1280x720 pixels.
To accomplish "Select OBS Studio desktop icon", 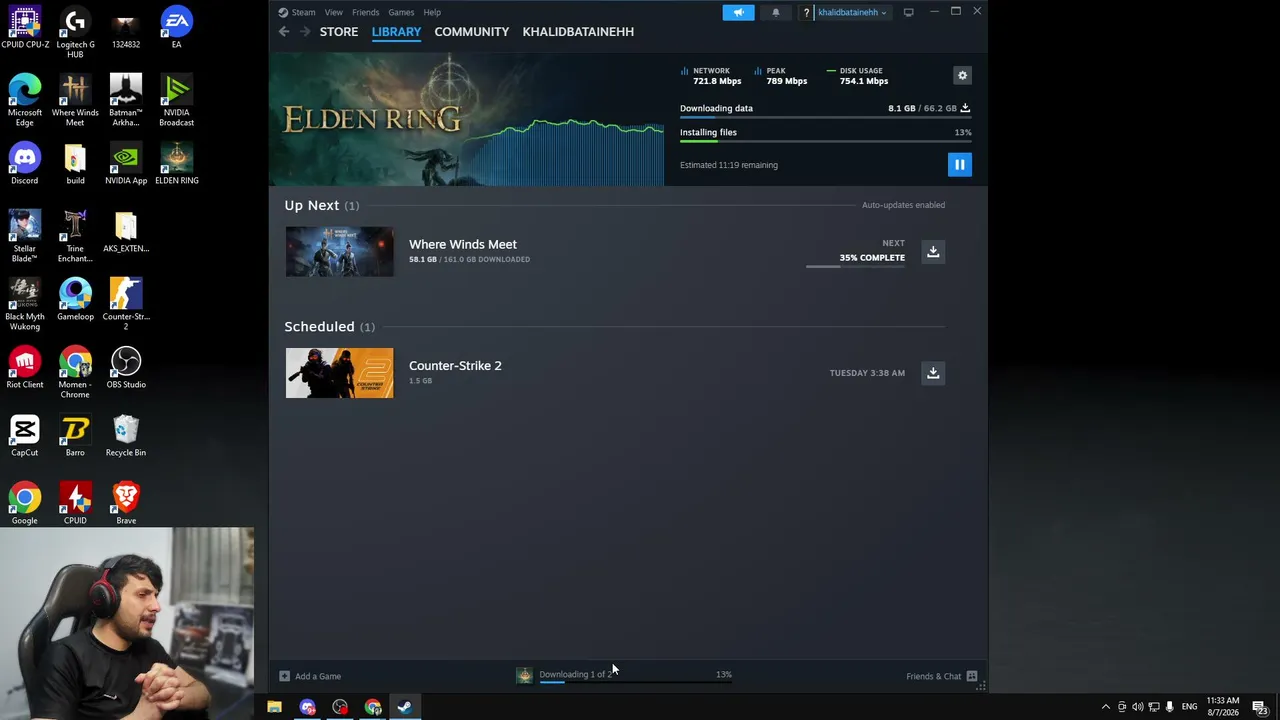I will [x=126, y=369].
